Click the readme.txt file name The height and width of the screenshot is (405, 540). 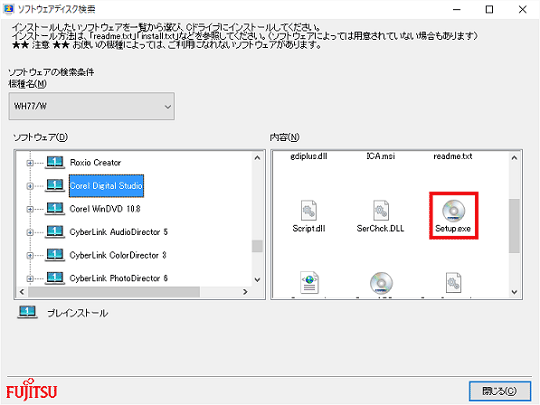(x=453, y=156)
